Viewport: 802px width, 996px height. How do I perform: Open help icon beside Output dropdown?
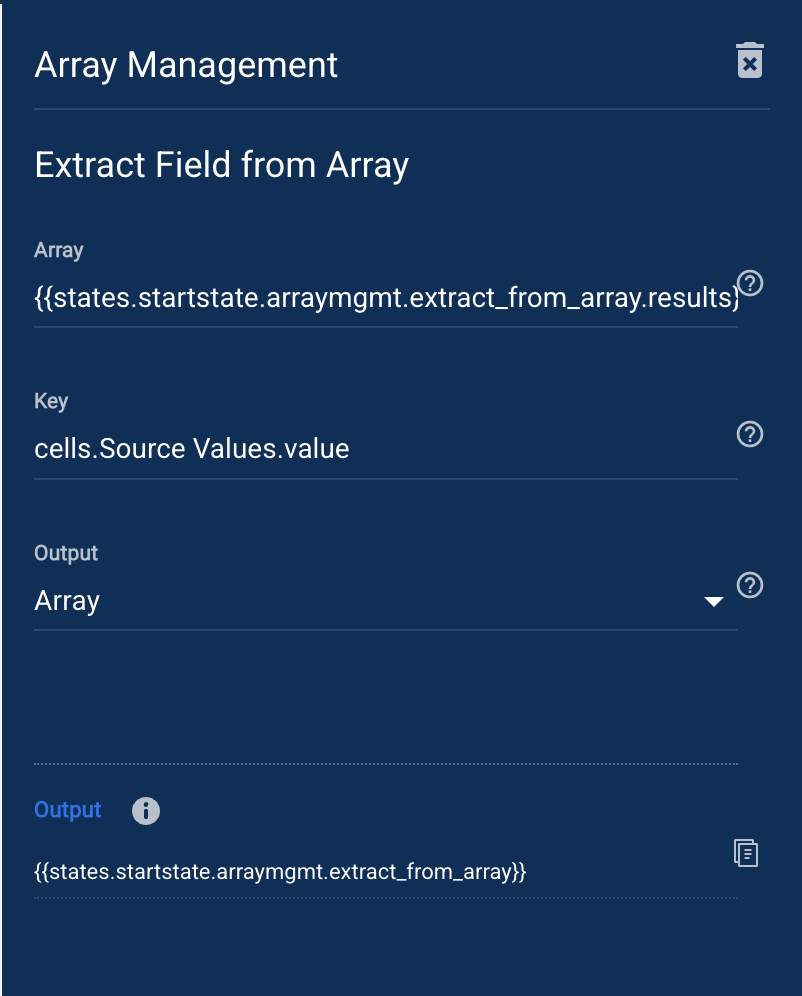click(750, 585)
